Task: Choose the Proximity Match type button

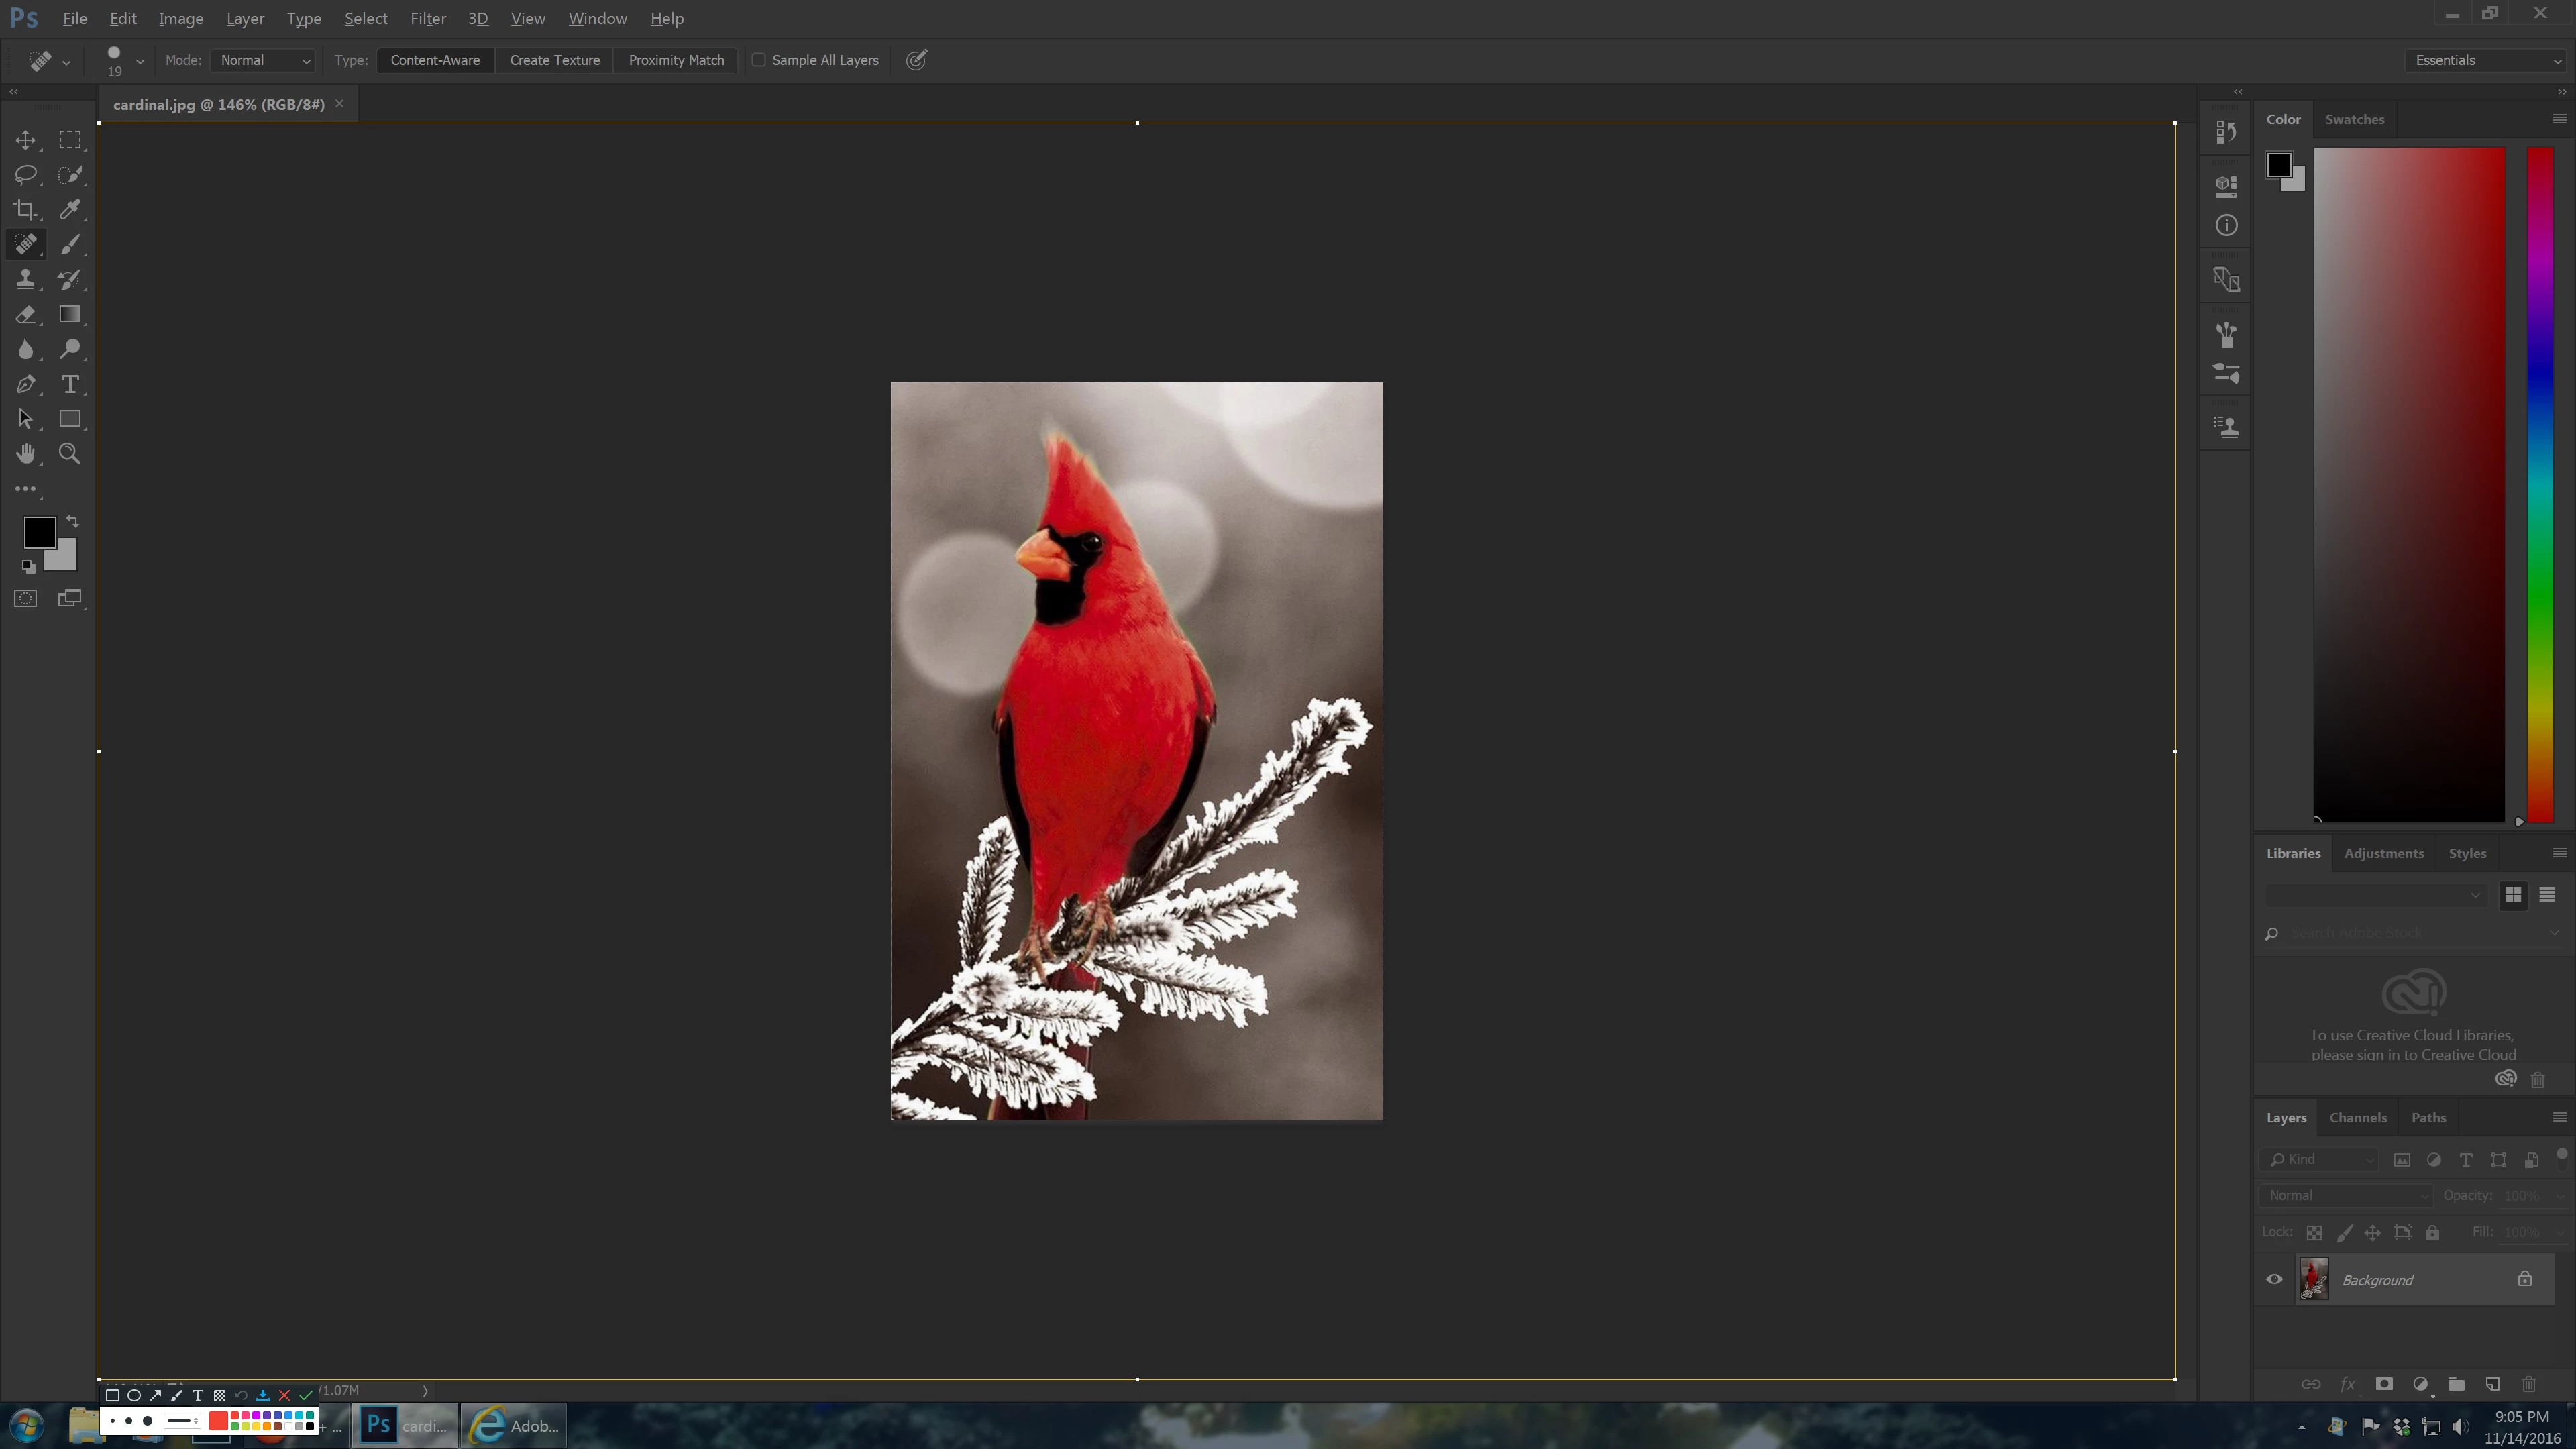Action: [x=676, y=60]
